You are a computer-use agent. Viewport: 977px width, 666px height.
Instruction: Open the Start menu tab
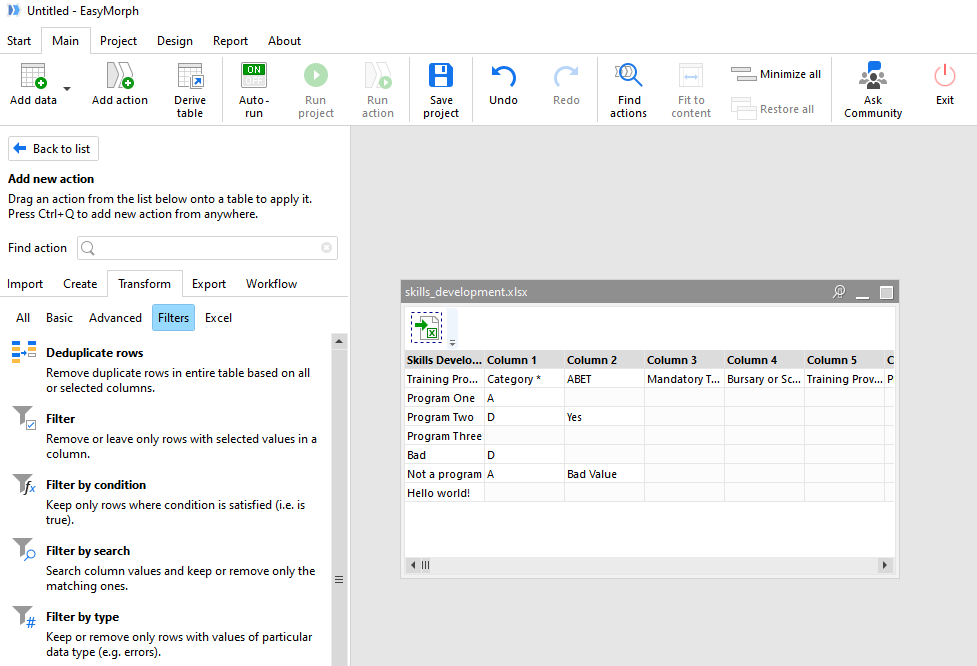[19, 41]
